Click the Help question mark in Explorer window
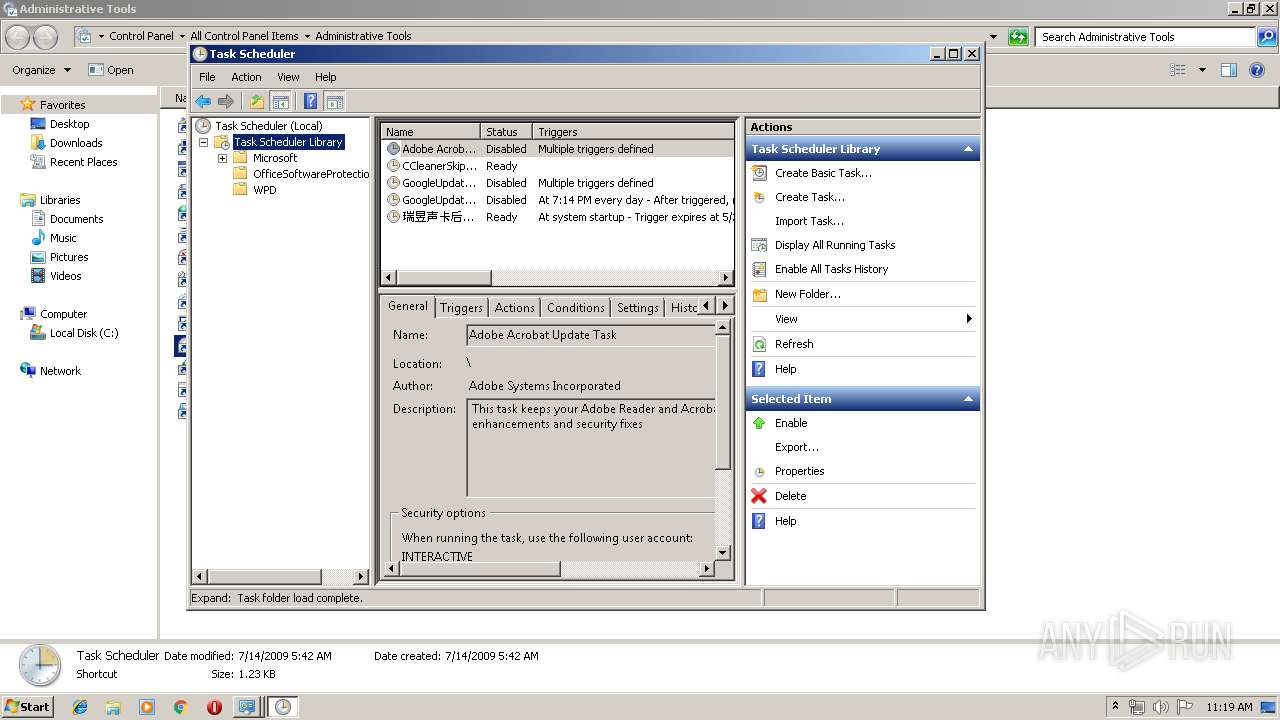Viewport: 1280px width, 720px height. tap(1258, 70)
